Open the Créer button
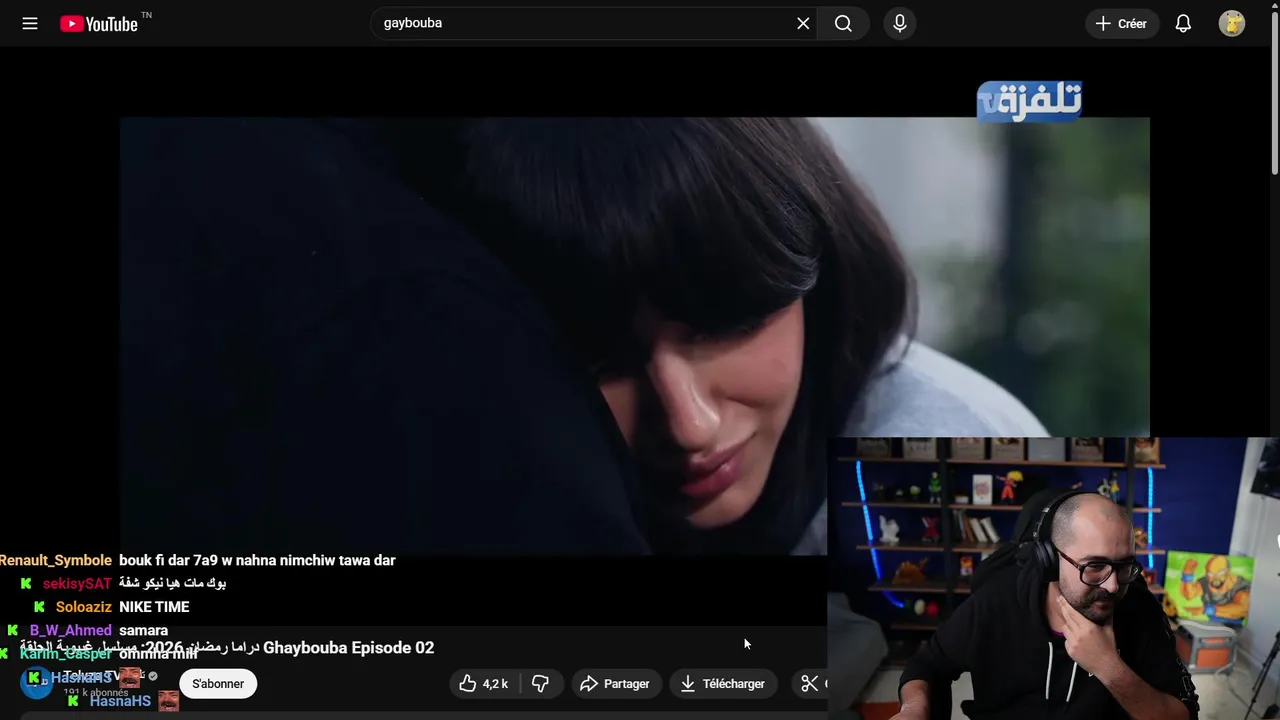This screenshot has width=1280, height=720. tap(1122, 23)
